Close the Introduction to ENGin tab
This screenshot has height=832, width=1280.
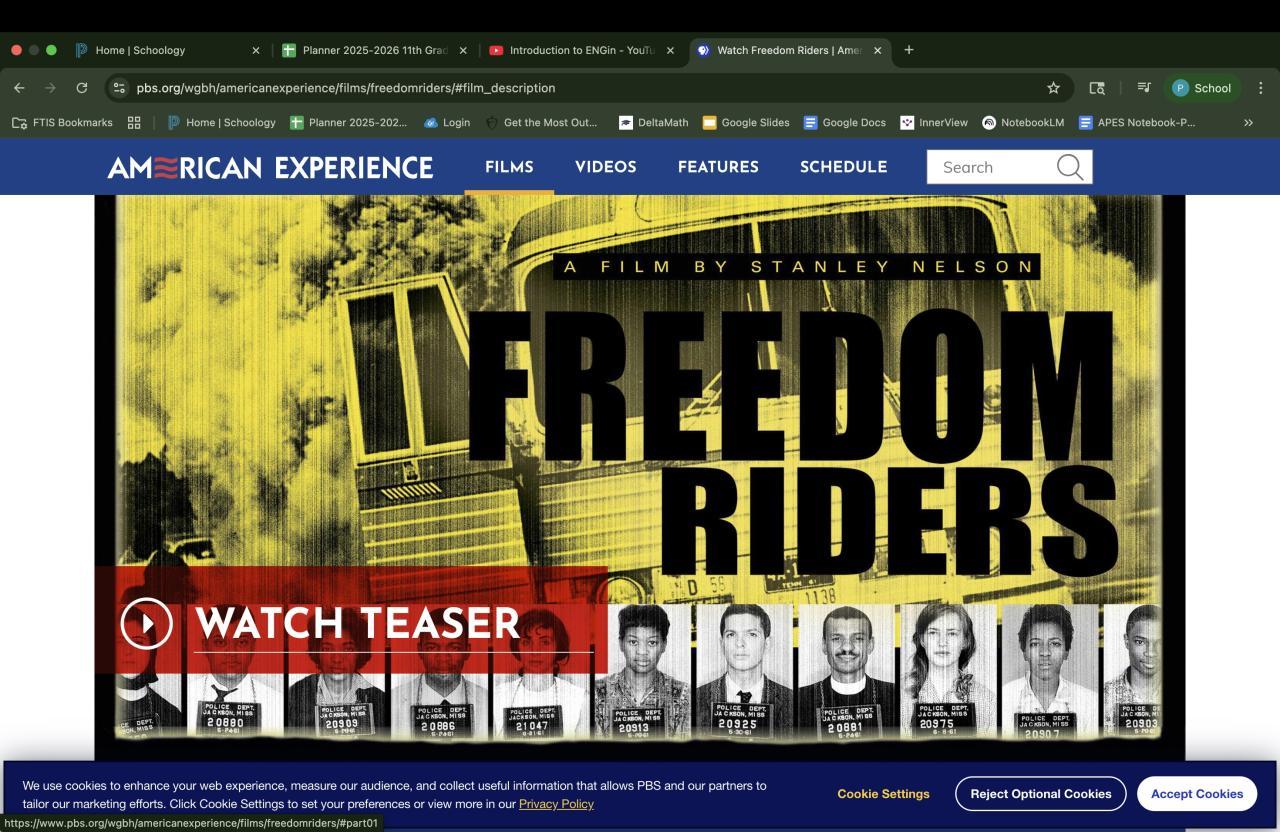pyautogui.click(x=670, y=50)
